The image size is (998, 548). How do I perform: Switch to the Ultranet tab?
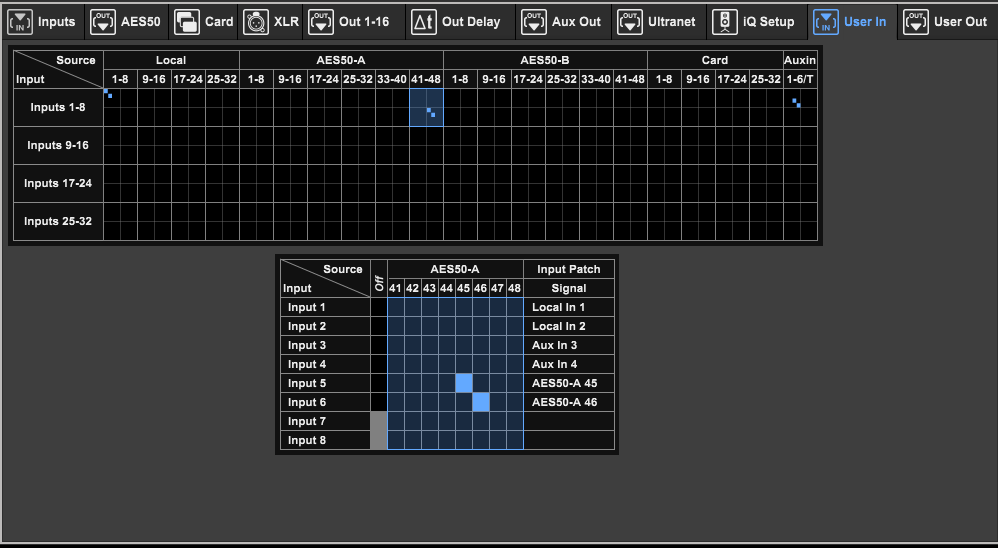[657, 22]
